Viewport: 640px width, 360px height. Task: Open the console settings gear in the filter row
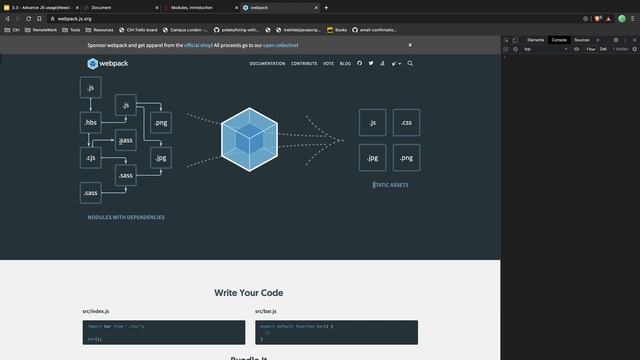point(635,49)
